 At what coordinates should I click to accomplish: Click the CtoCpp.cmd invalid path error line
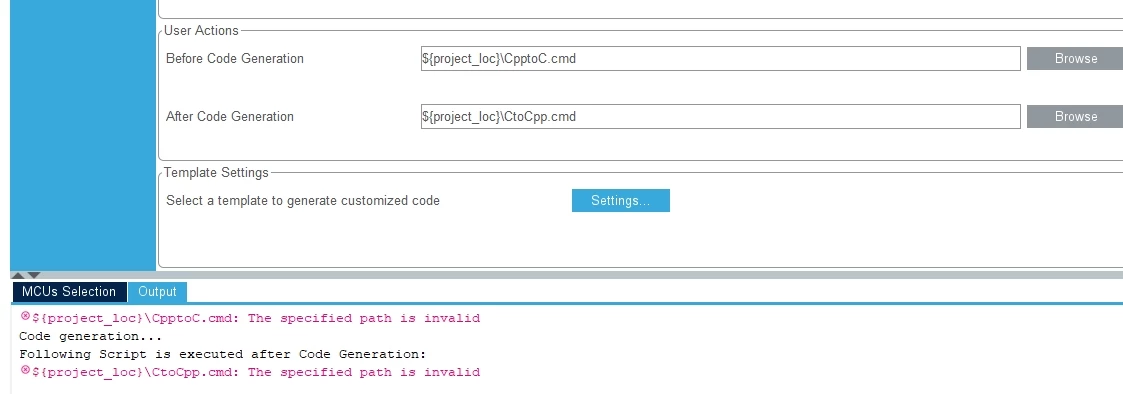coord(256,372)
